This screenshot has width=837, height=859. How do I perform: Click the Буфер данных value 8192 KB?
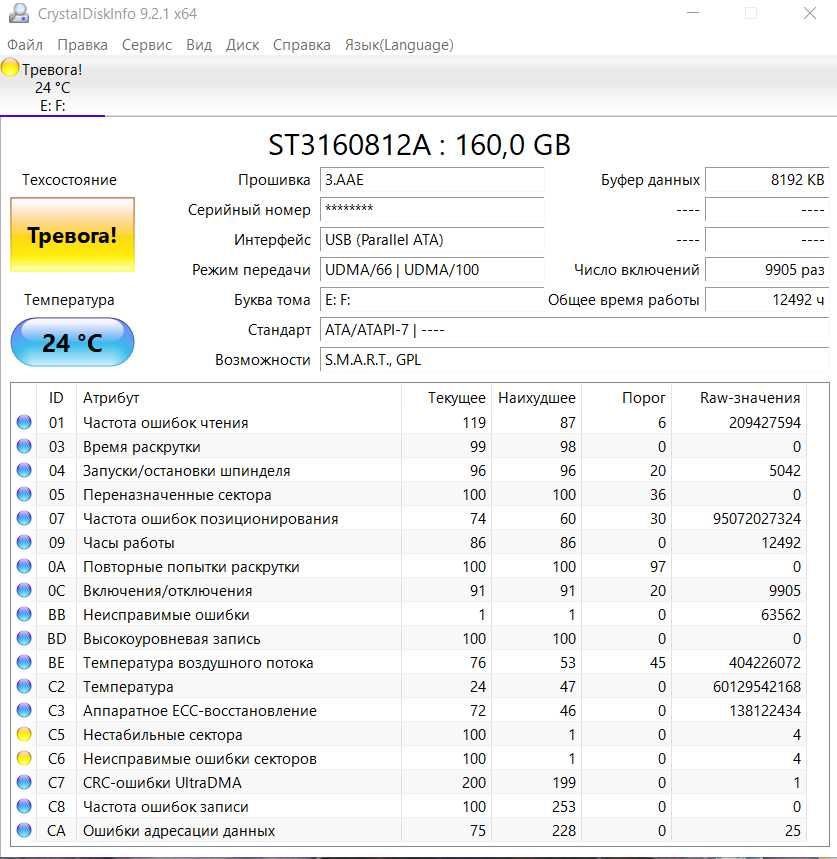pyautogui.click(x=767, y=180)
